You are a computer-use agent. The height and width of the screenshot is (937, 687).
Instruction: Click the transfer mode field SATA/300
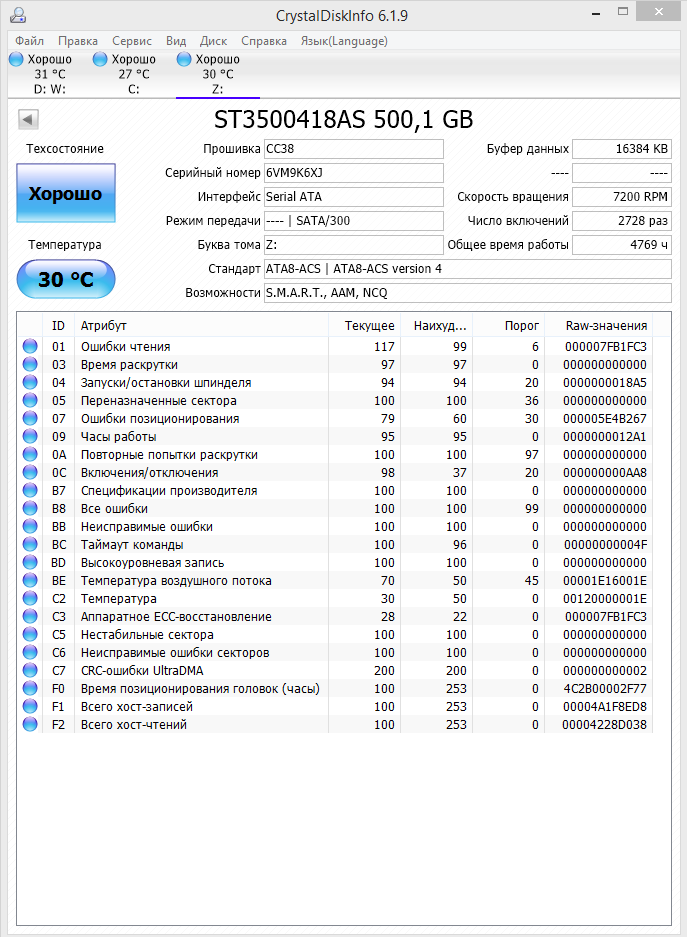tap(354, 221)
